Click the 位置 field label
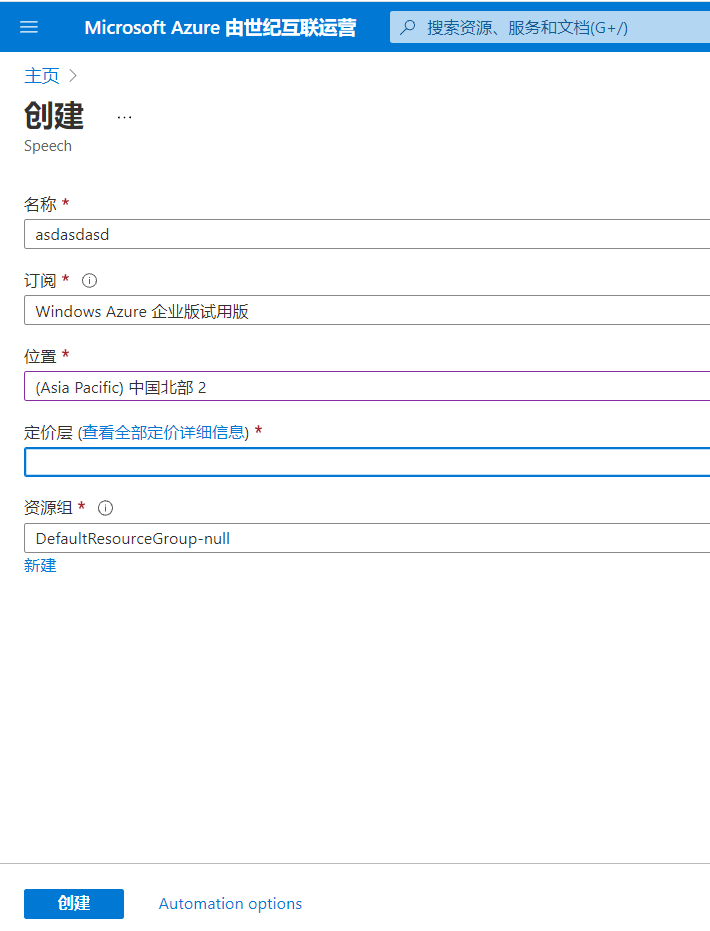Screen dimensions: 710x931 point(40,356)
